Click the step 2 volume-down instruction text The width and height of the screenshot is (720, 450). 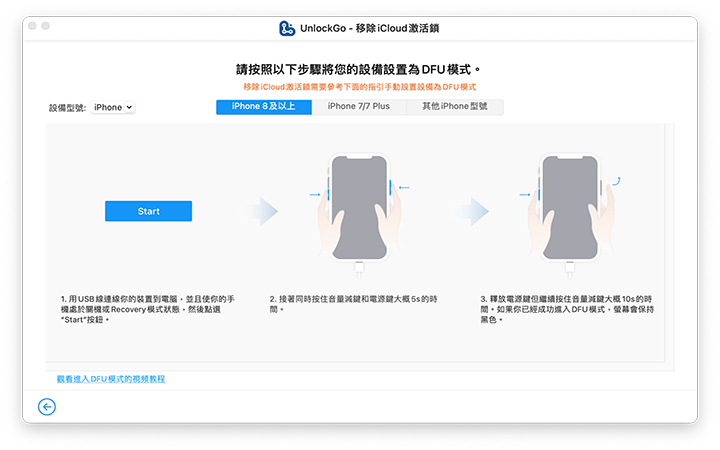tap(353, 304)
